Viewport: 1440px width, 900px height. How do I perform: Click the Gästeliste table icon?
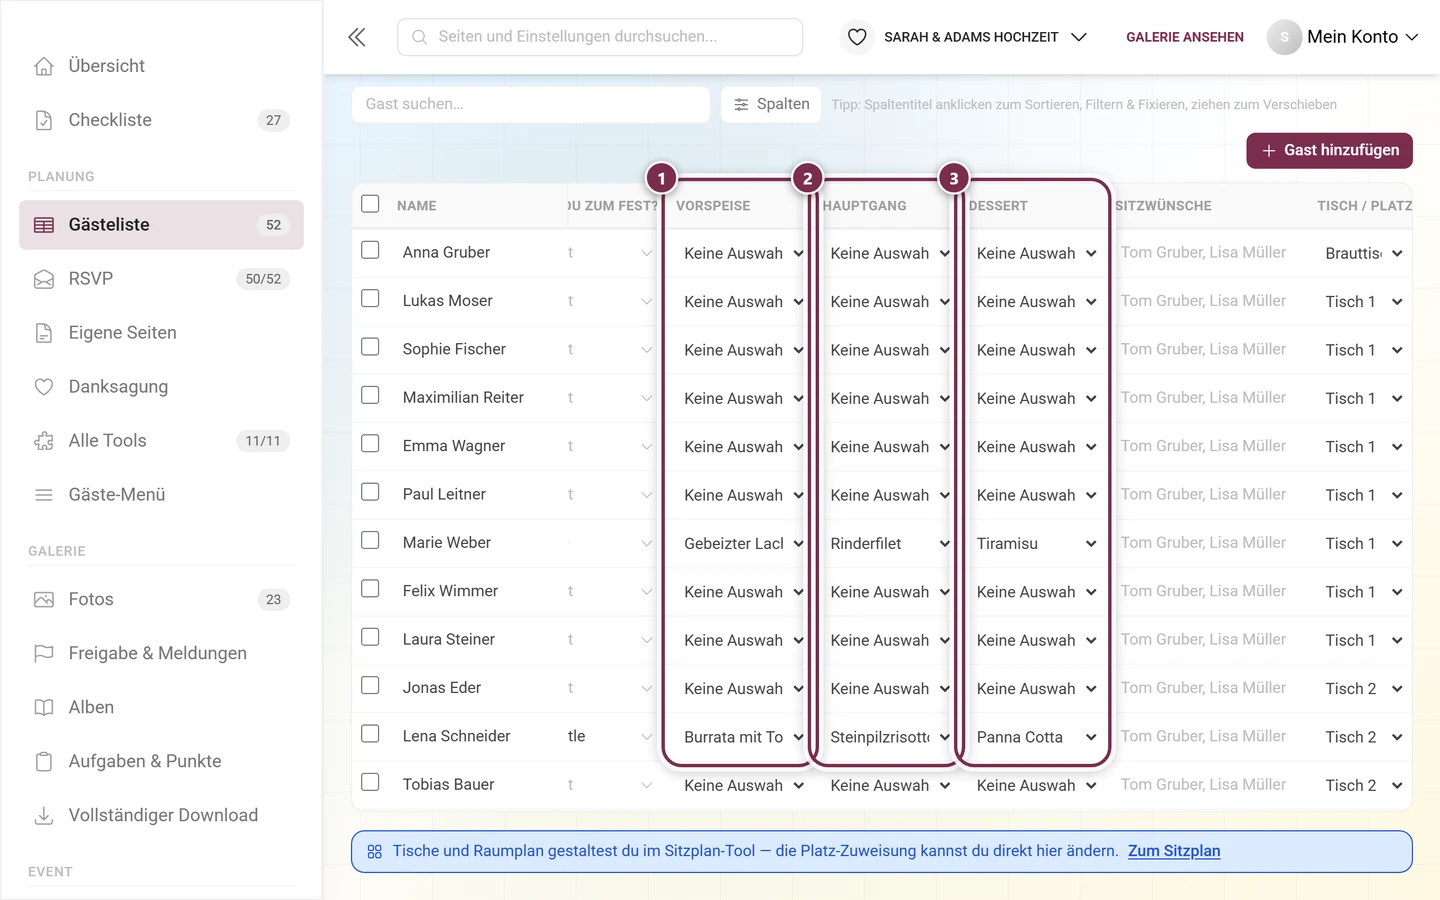[44, 225]
